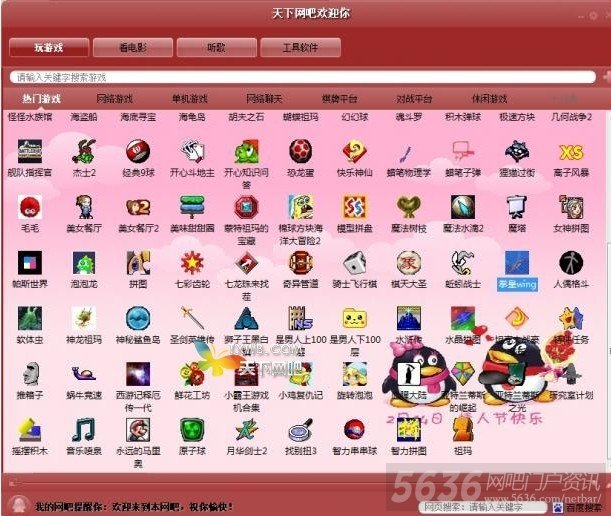Viewport: 611px width, 516px height.
Task: Open the 神龙祖玛 icon
Action: (84, 318)
